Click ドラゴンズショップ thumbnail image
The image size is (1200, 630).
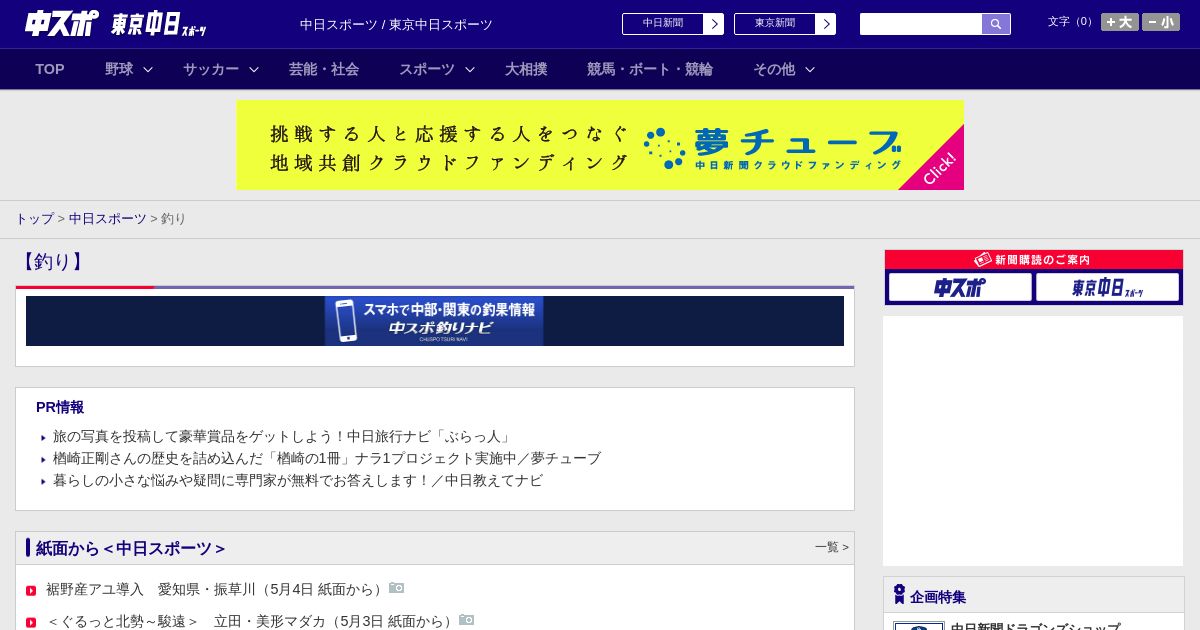pyautogui.click(x=919, y=626)
